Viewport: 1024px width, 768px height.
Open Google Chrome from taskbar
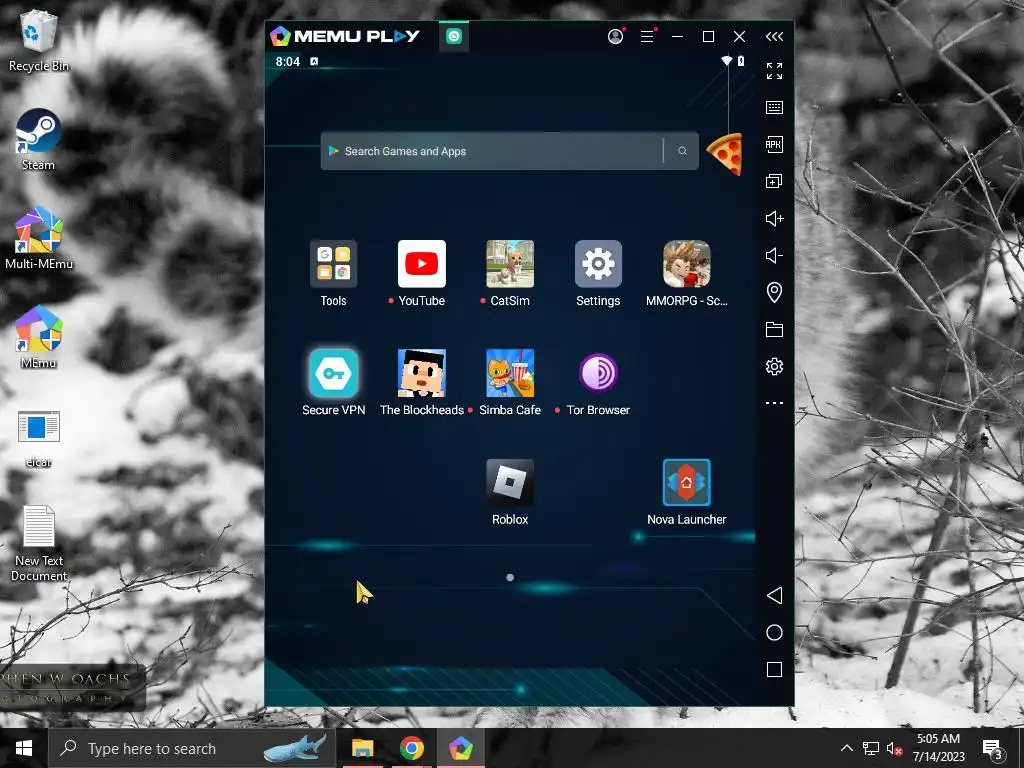click(x=411, y=748)
